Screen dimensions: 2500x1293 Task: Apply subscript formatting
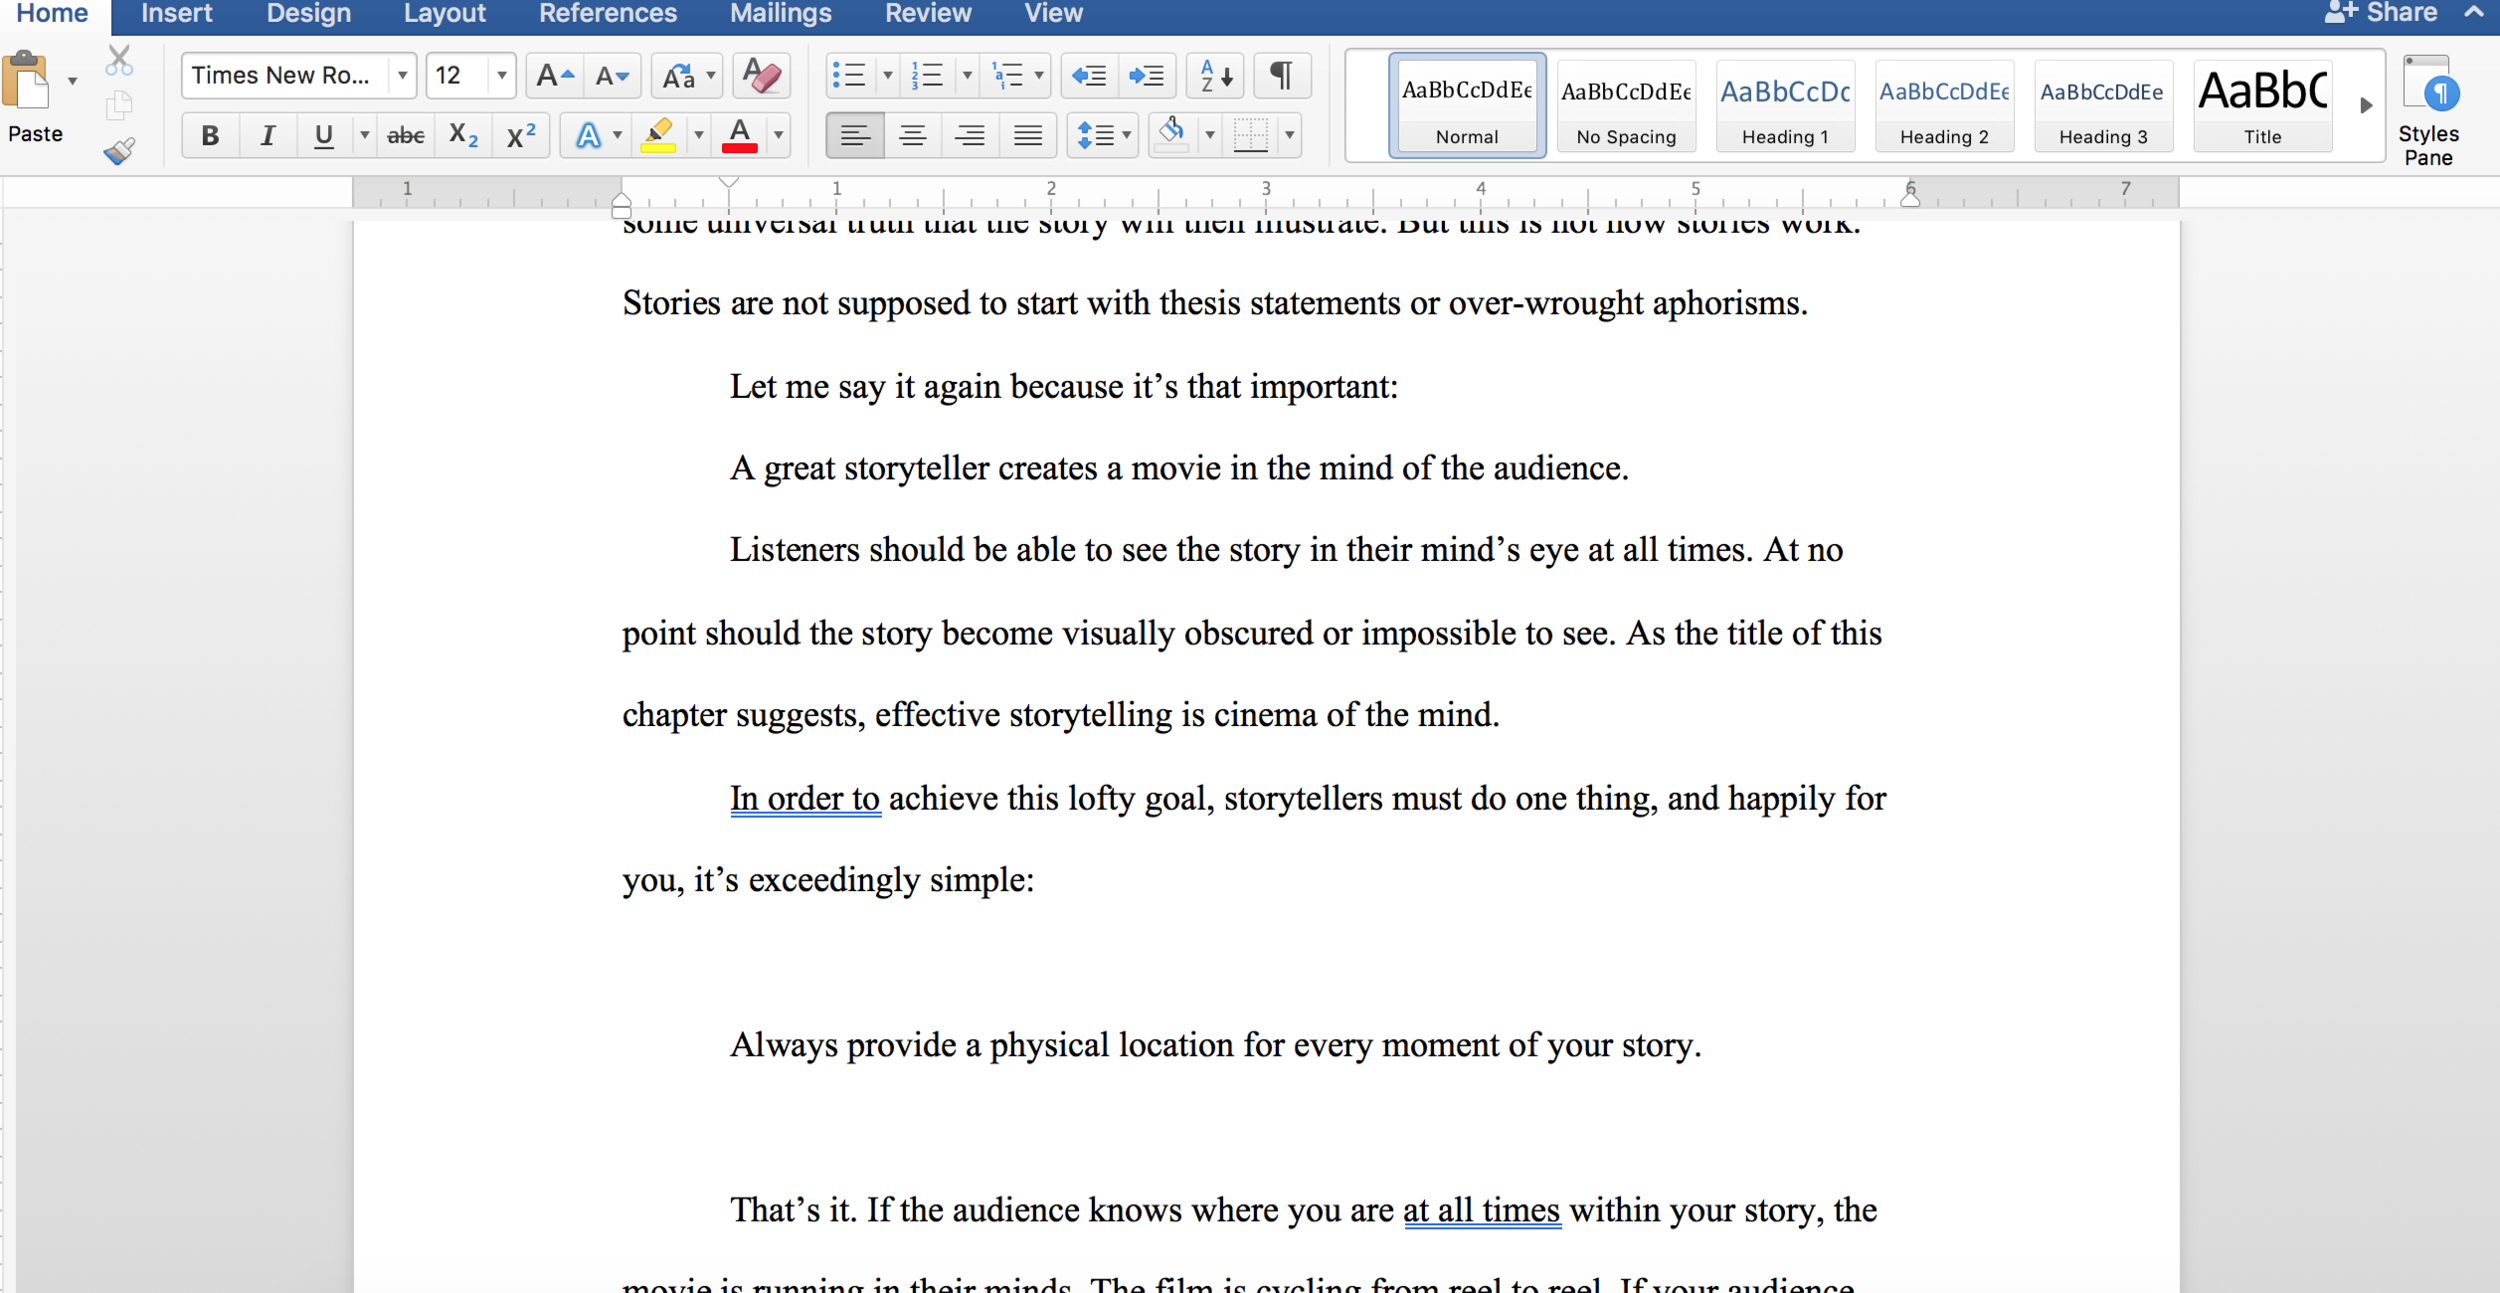point(463,135)
